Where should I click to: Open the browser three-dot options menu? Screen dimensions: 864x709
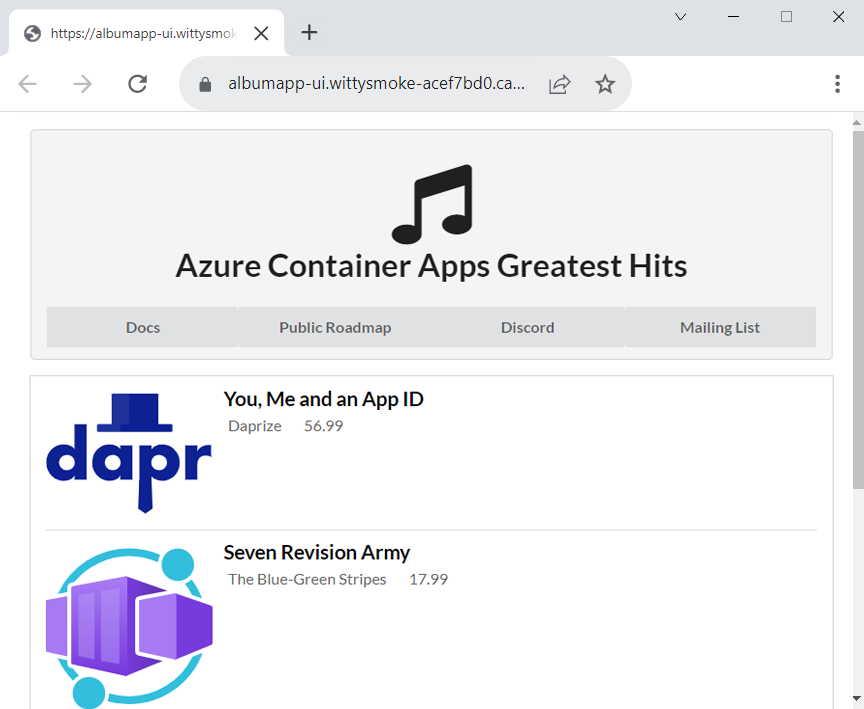pyautogui.click(x=838, y=84)
